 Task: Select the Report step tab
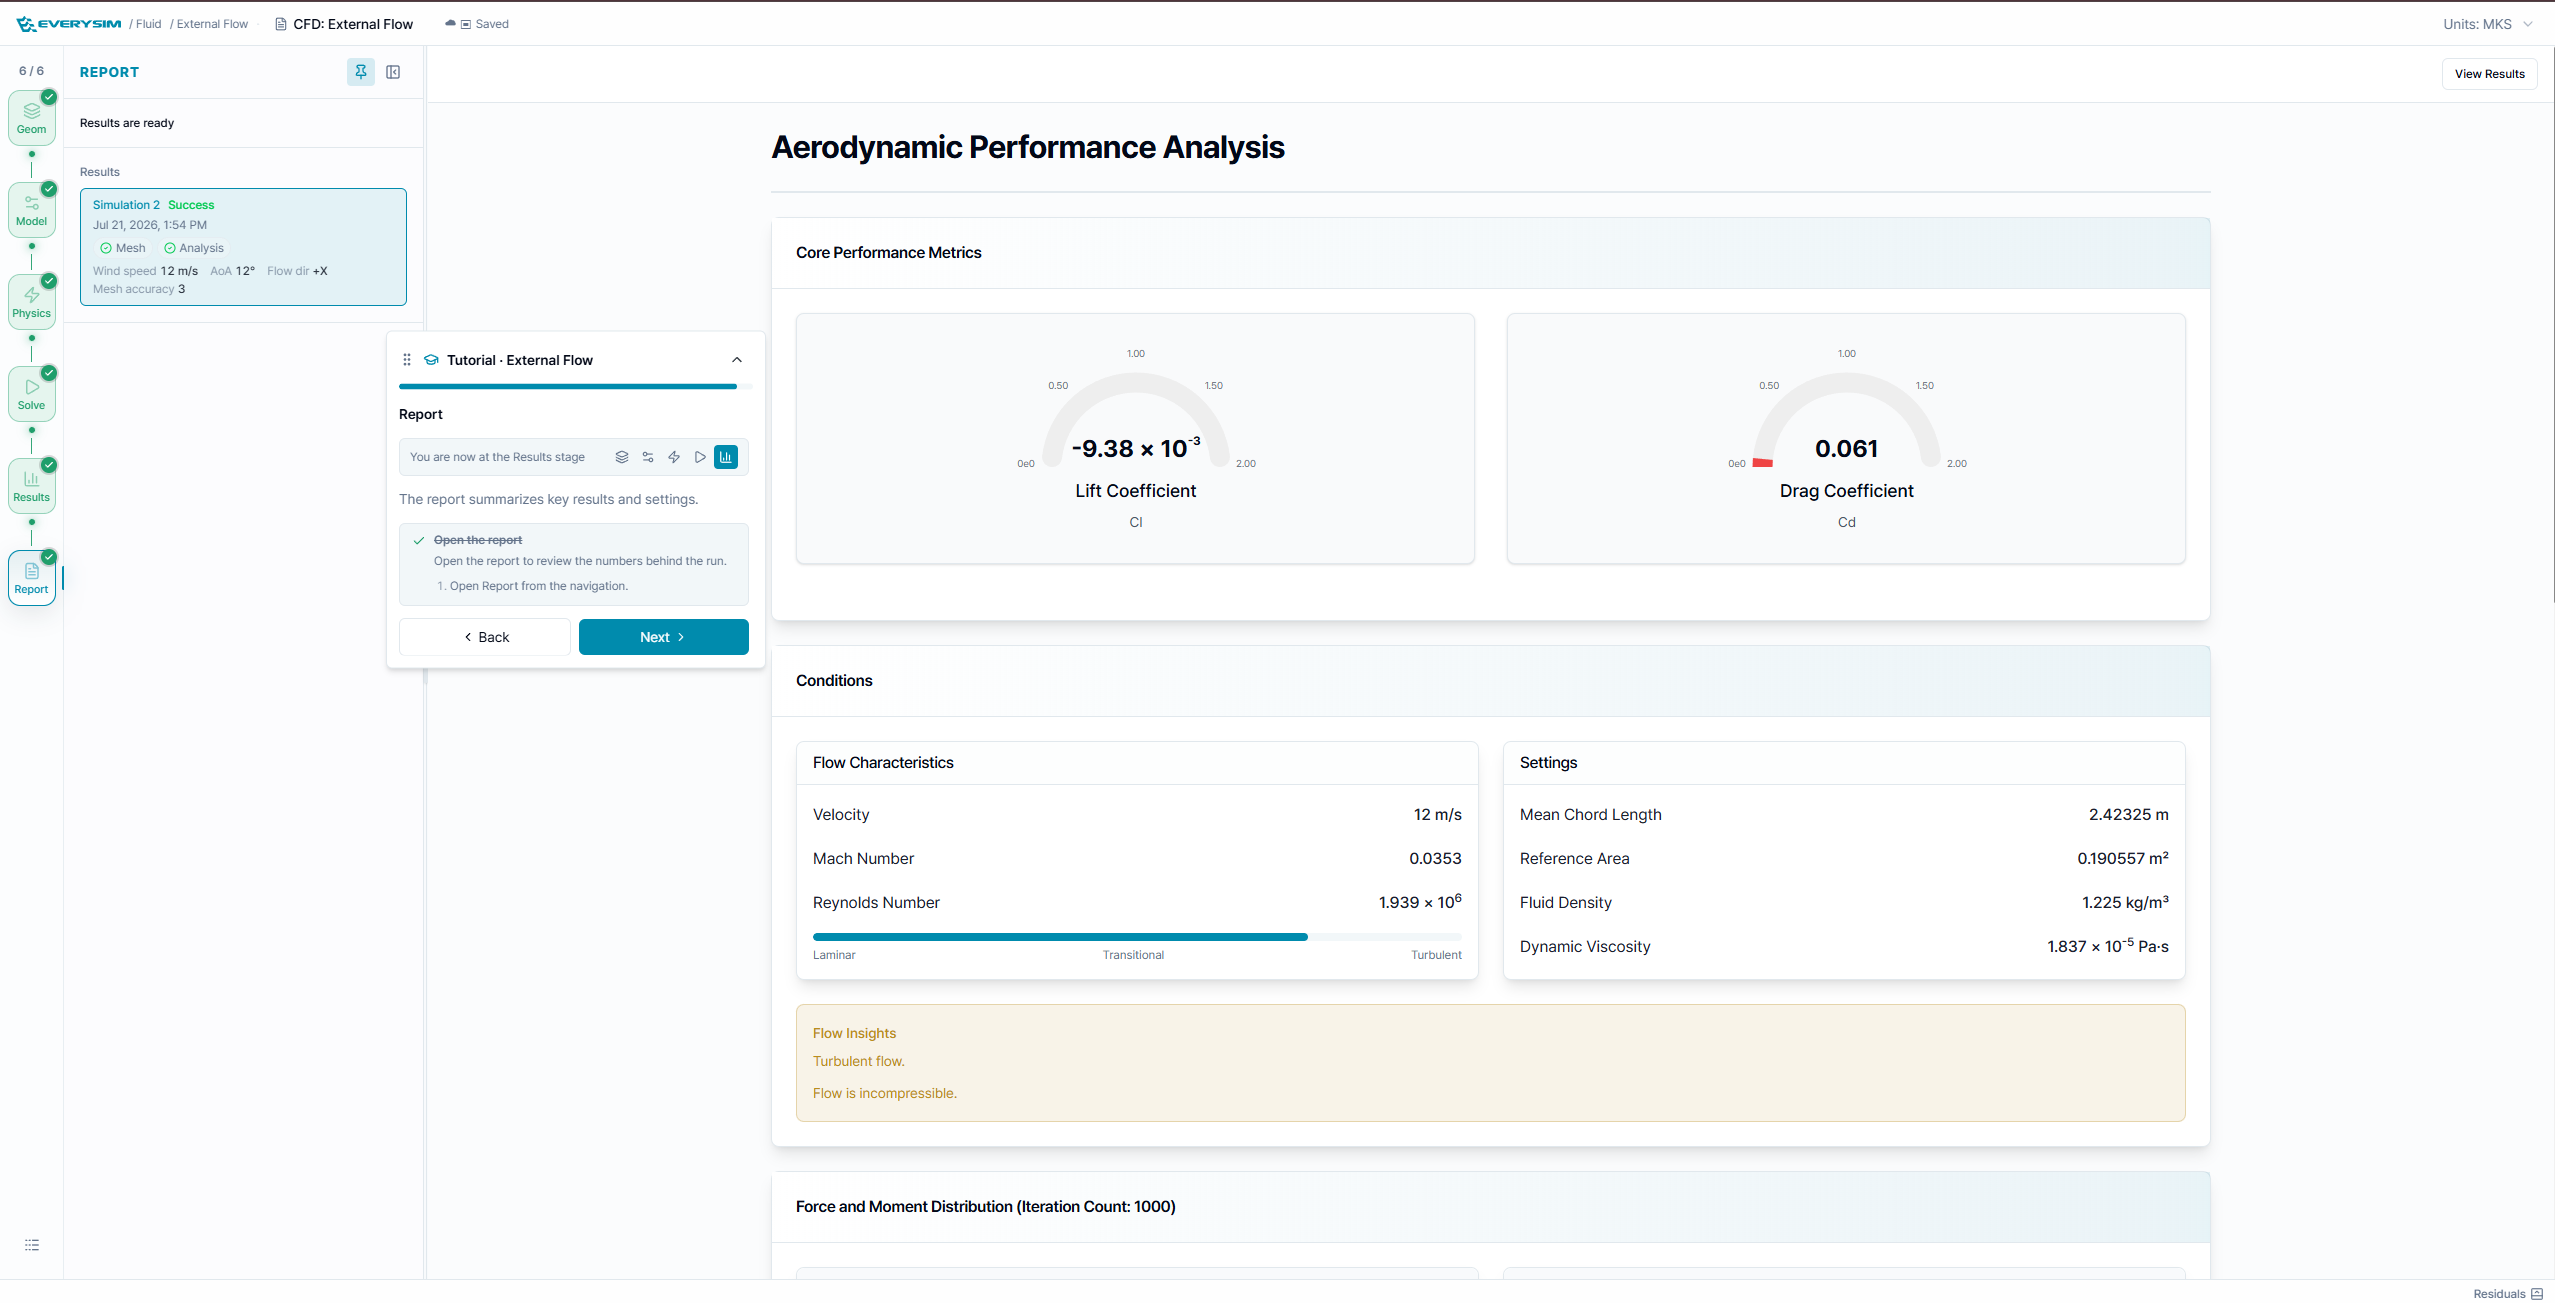(31, 578)
